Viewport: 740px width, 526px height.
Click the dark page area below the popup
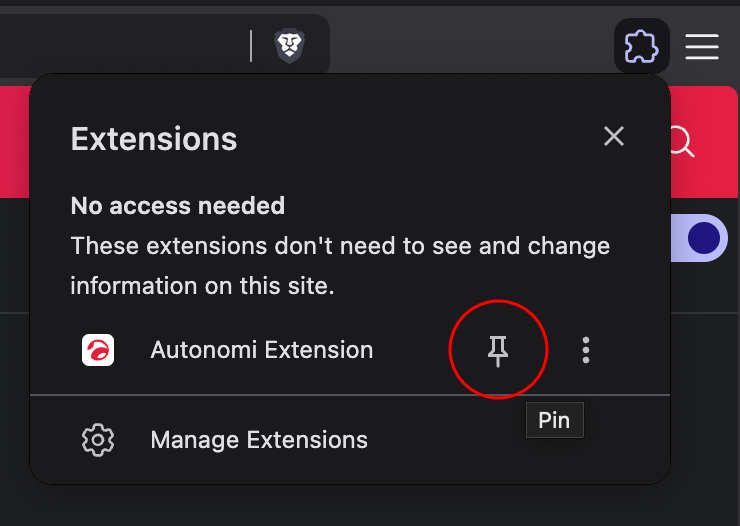(x=370, y=506)
